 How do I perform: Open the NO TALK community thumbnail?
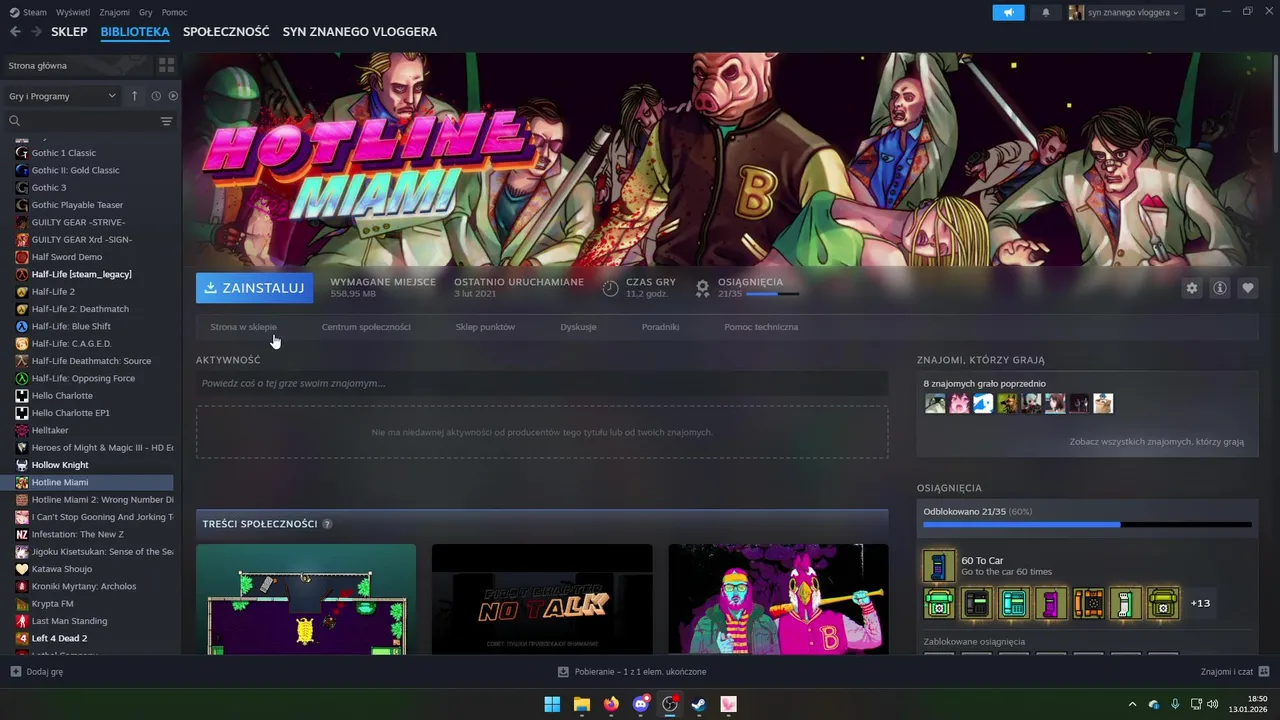coord(542,599)
